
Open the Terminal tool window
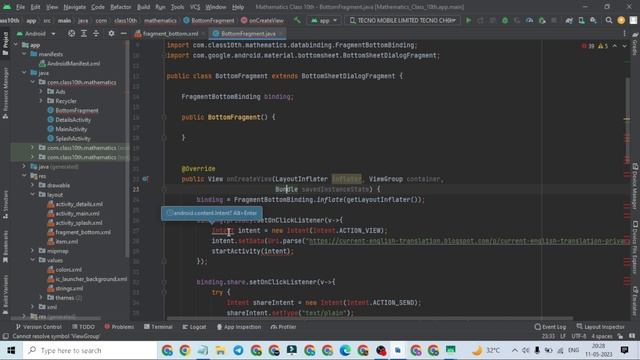pos(158,327)
